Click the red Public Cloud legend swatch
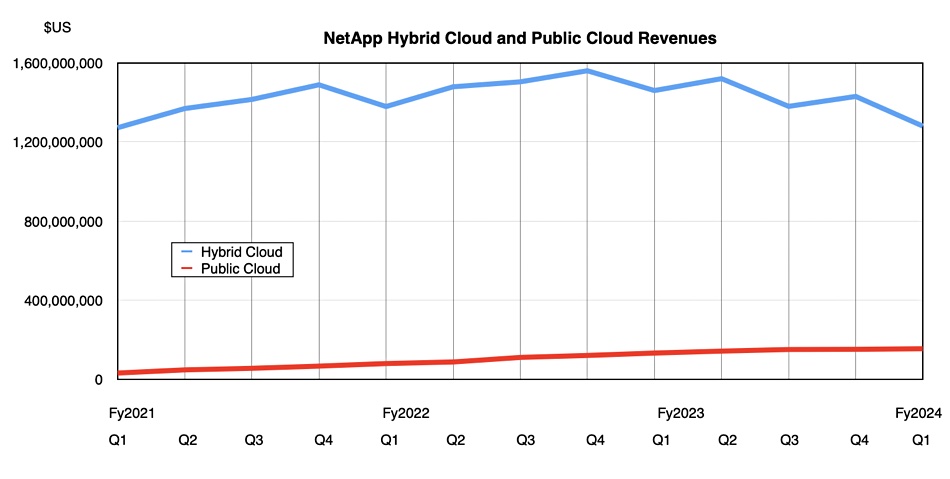 pyautogui.click(x=187, y=268)
